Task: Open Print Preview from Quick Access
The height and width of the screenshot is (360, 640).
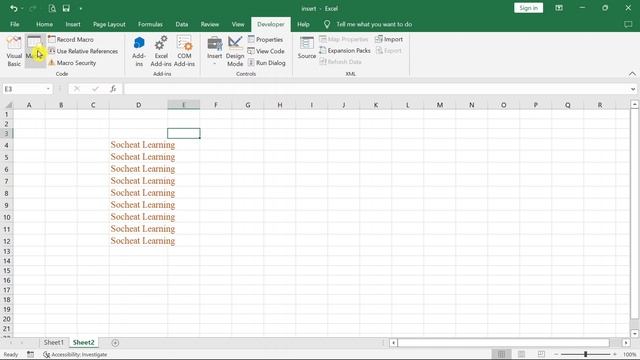Action: coord(52,8)
